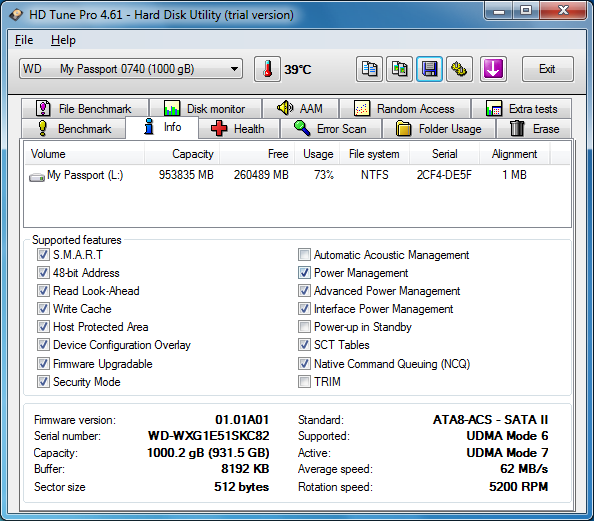Click the purple down-arrow minimize-to-tray icon

click(493, 69)
